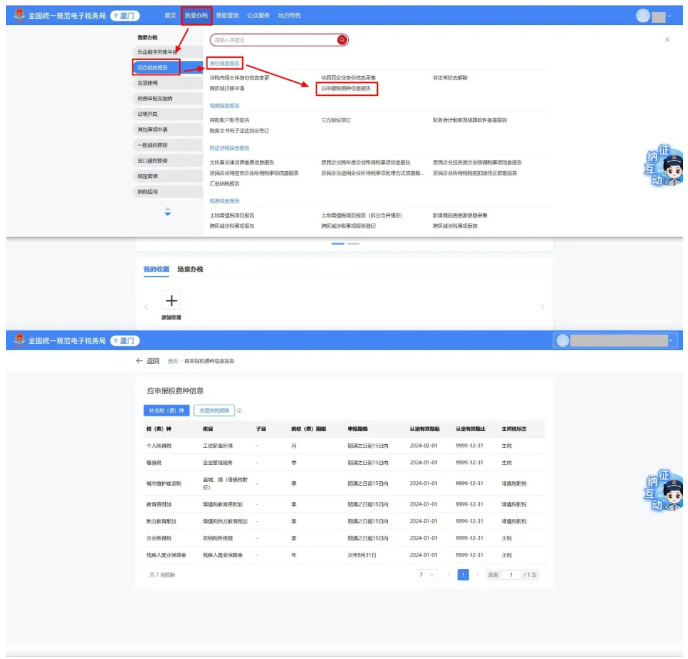
Task: Click the page jump number input in pagination
Action: pyautogui.click(x=510, y=575)
